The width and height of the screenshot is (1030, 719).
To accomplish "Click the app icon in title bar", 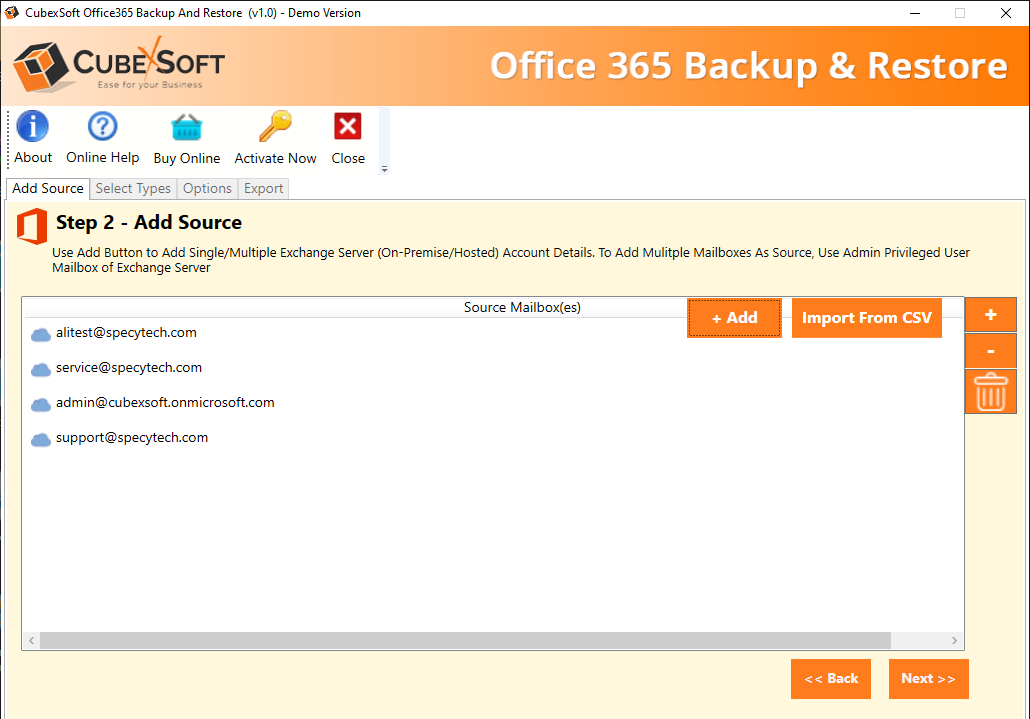I will click(x=12, y=12).
